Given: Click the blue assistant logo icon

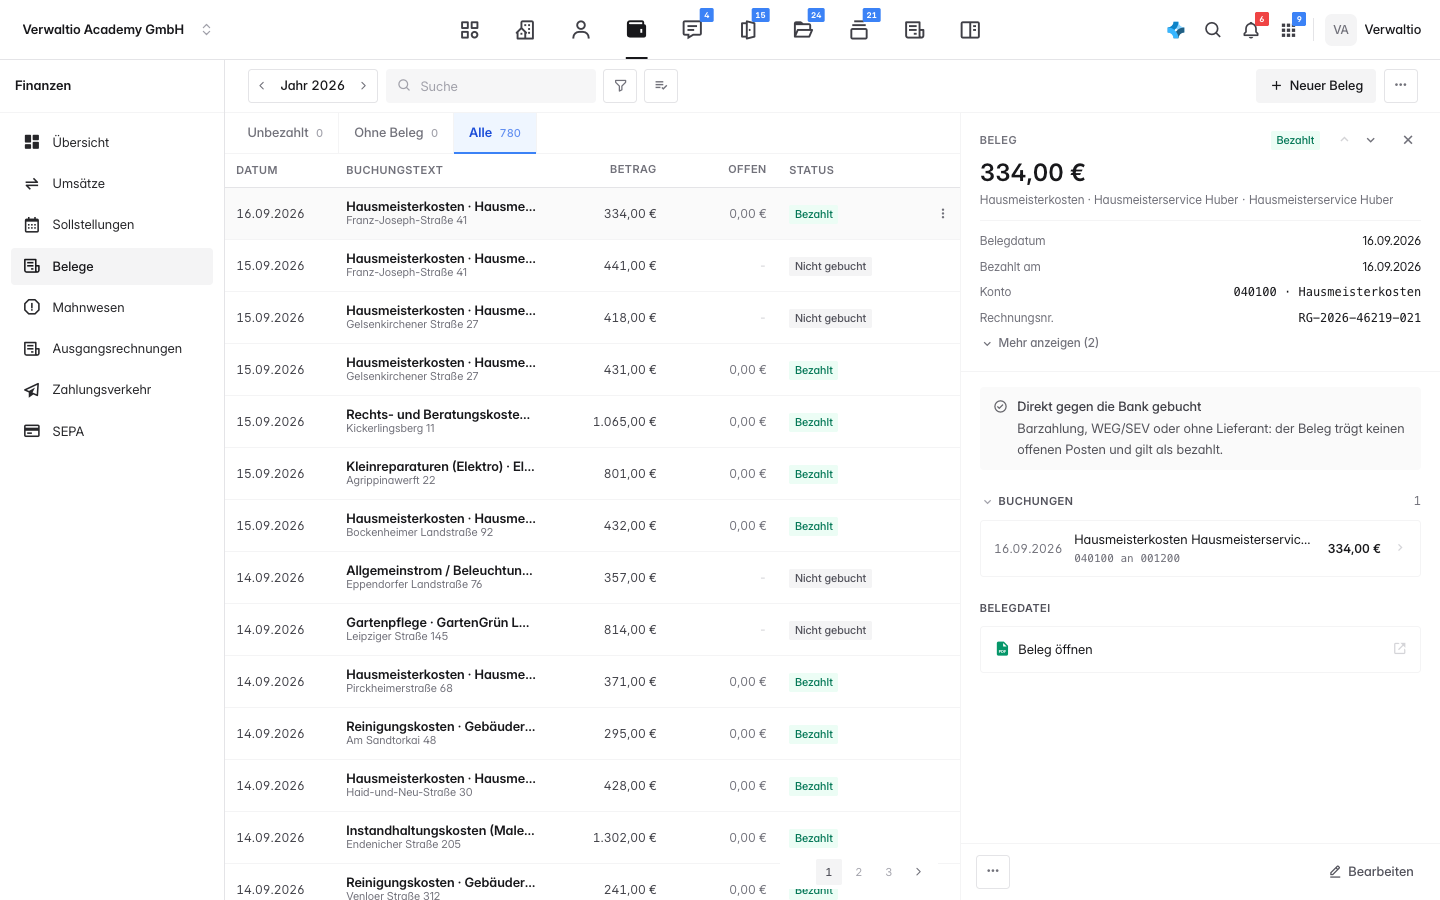Looking at the screenshot, I should click(1176, 30).
